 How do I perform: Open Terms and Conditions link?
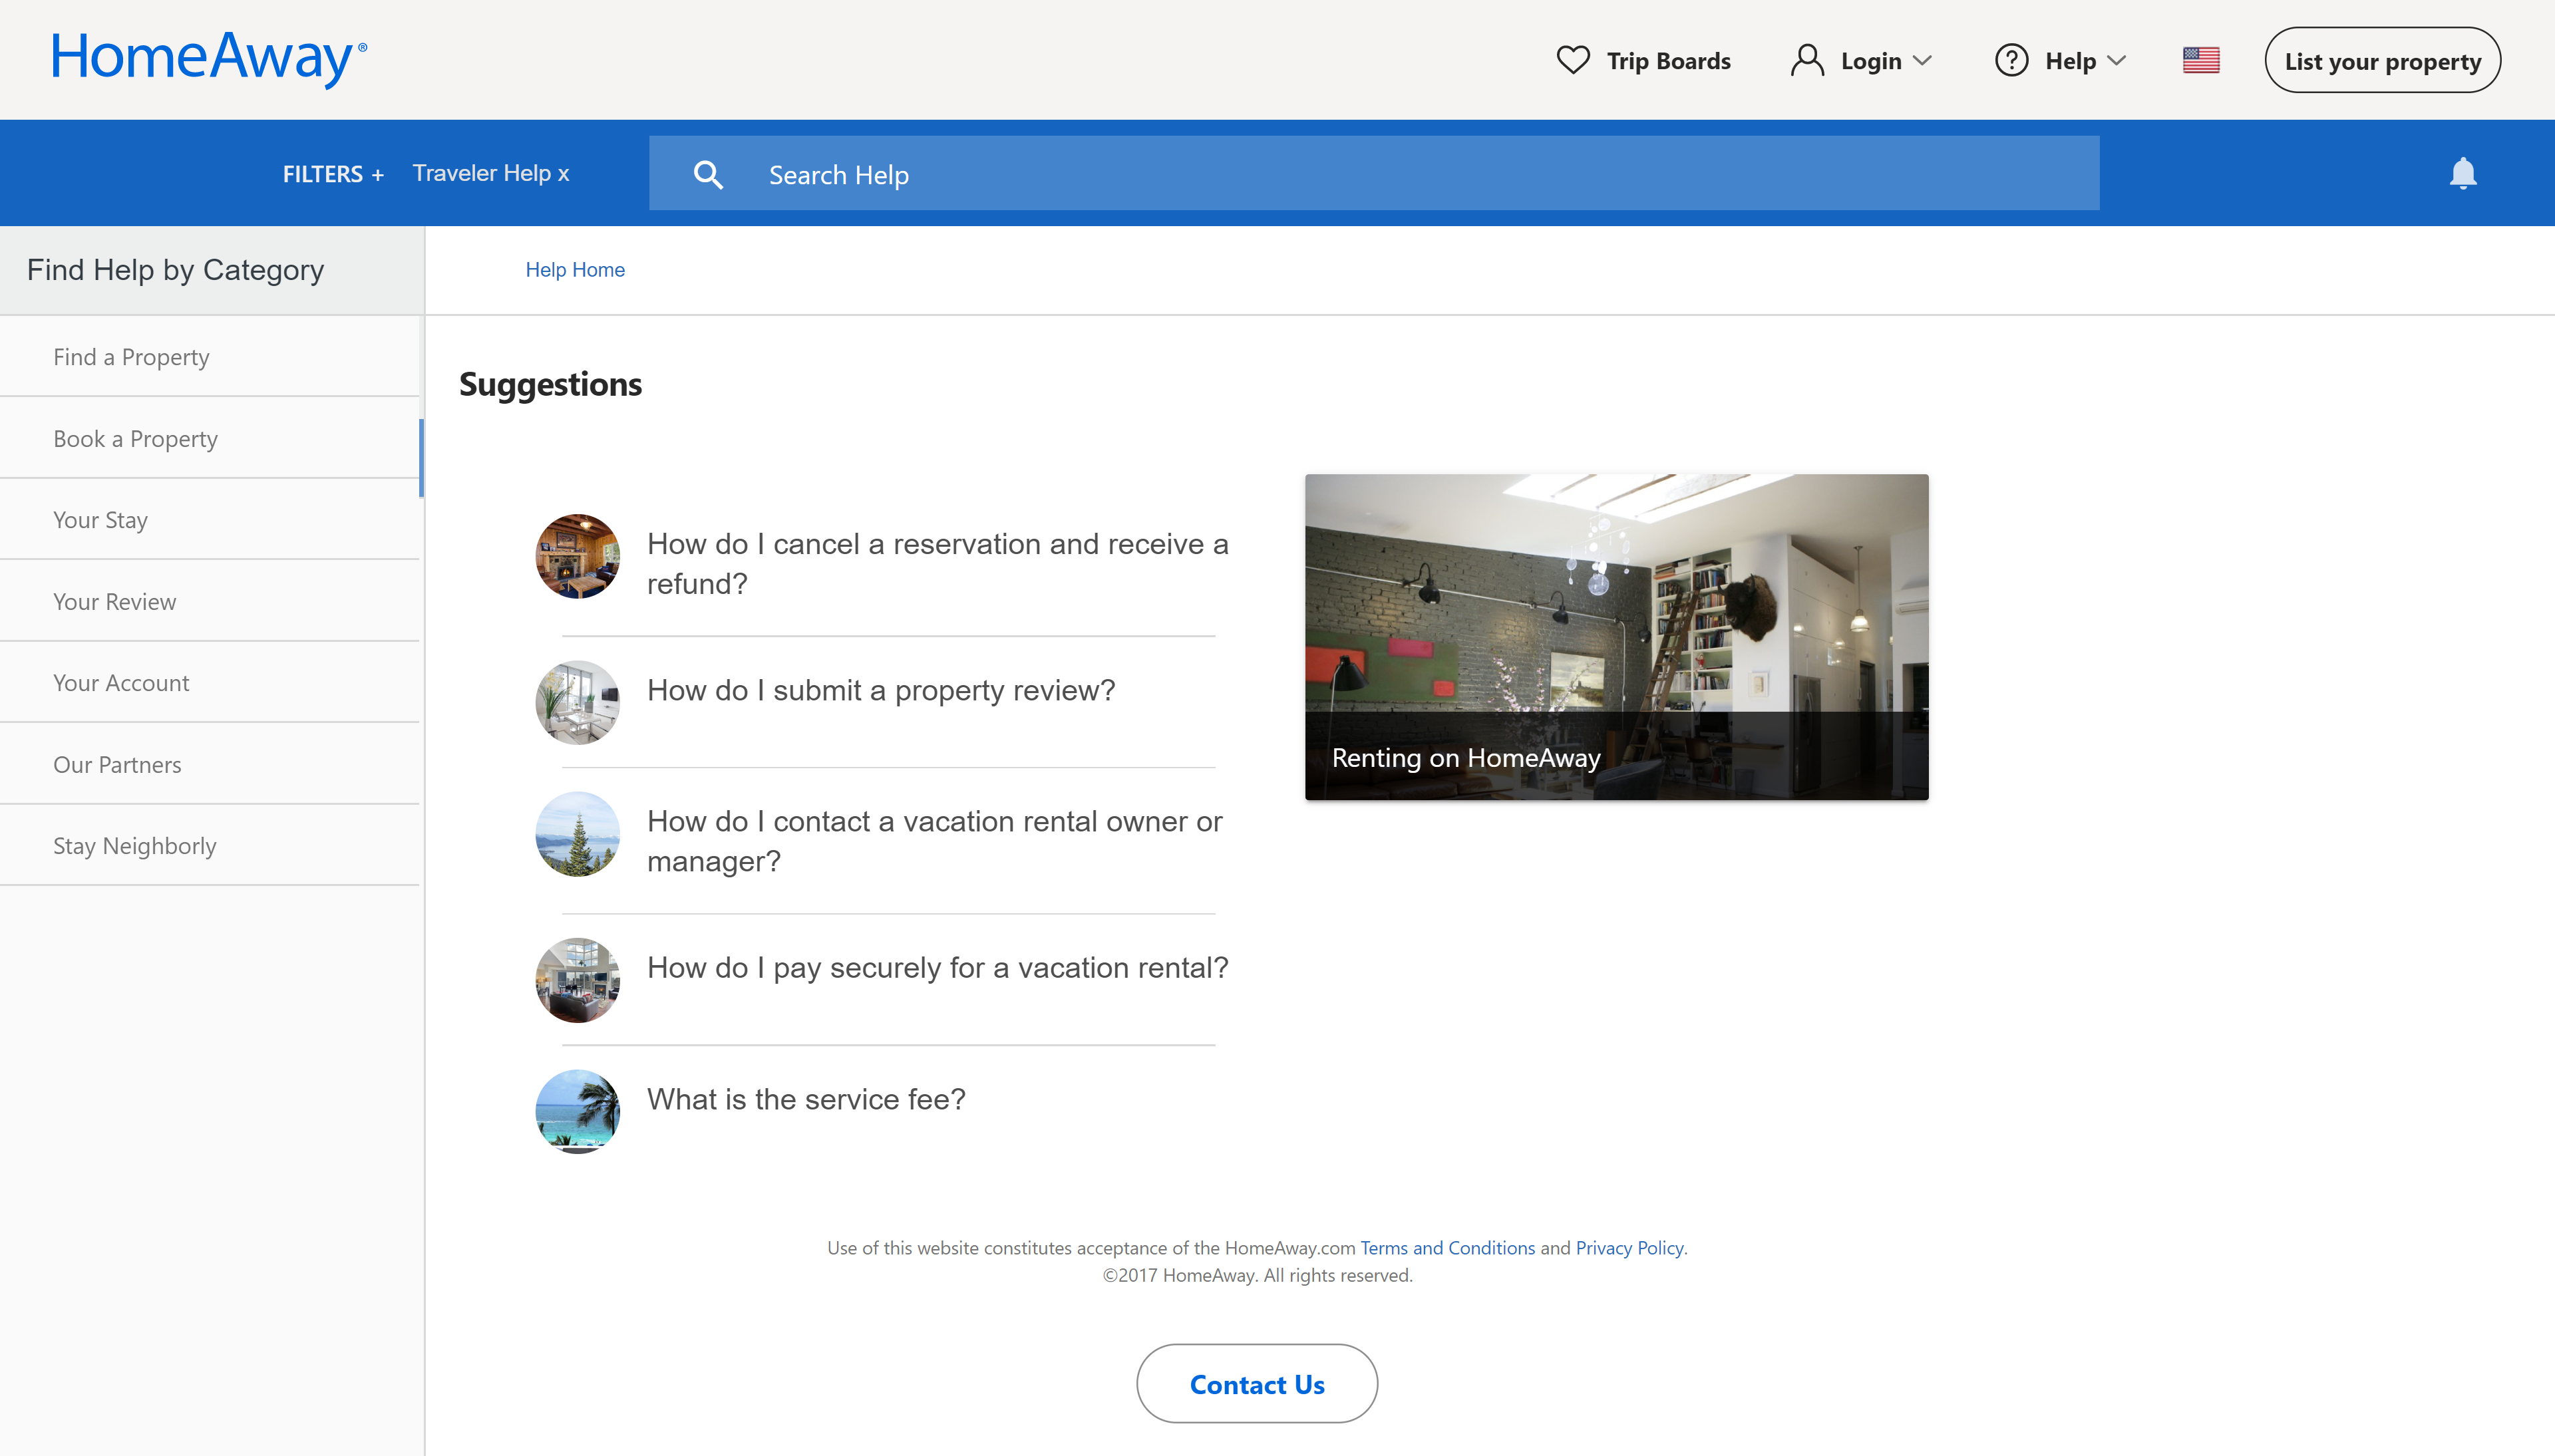[1447, 1248]
